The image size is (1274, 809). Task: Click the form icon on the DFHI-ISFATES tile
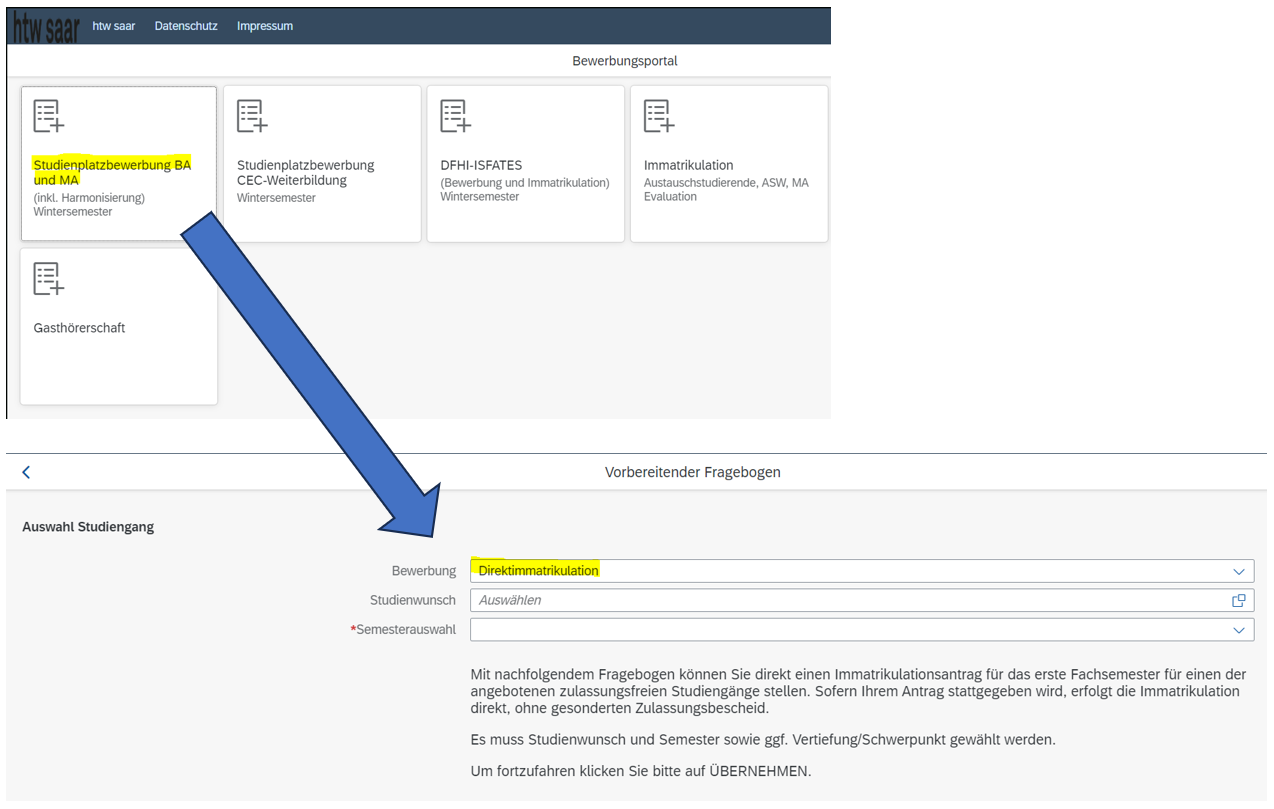[x=455, y=116]
